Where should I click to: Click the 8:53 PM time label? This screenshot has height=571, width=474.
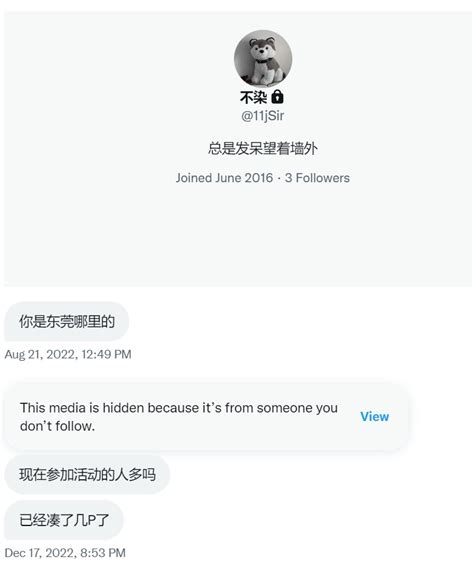(103, 553)
